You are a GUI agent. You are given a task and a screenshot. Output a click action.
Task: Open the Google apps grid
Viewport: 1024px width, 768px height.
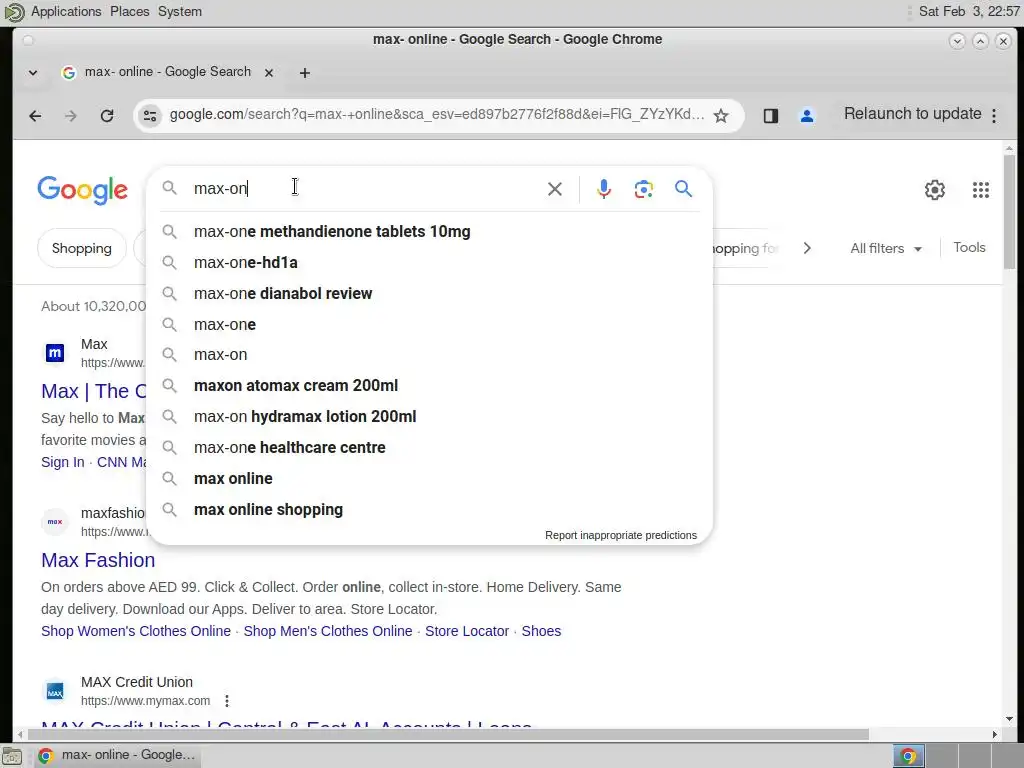[x=981, y=190]
